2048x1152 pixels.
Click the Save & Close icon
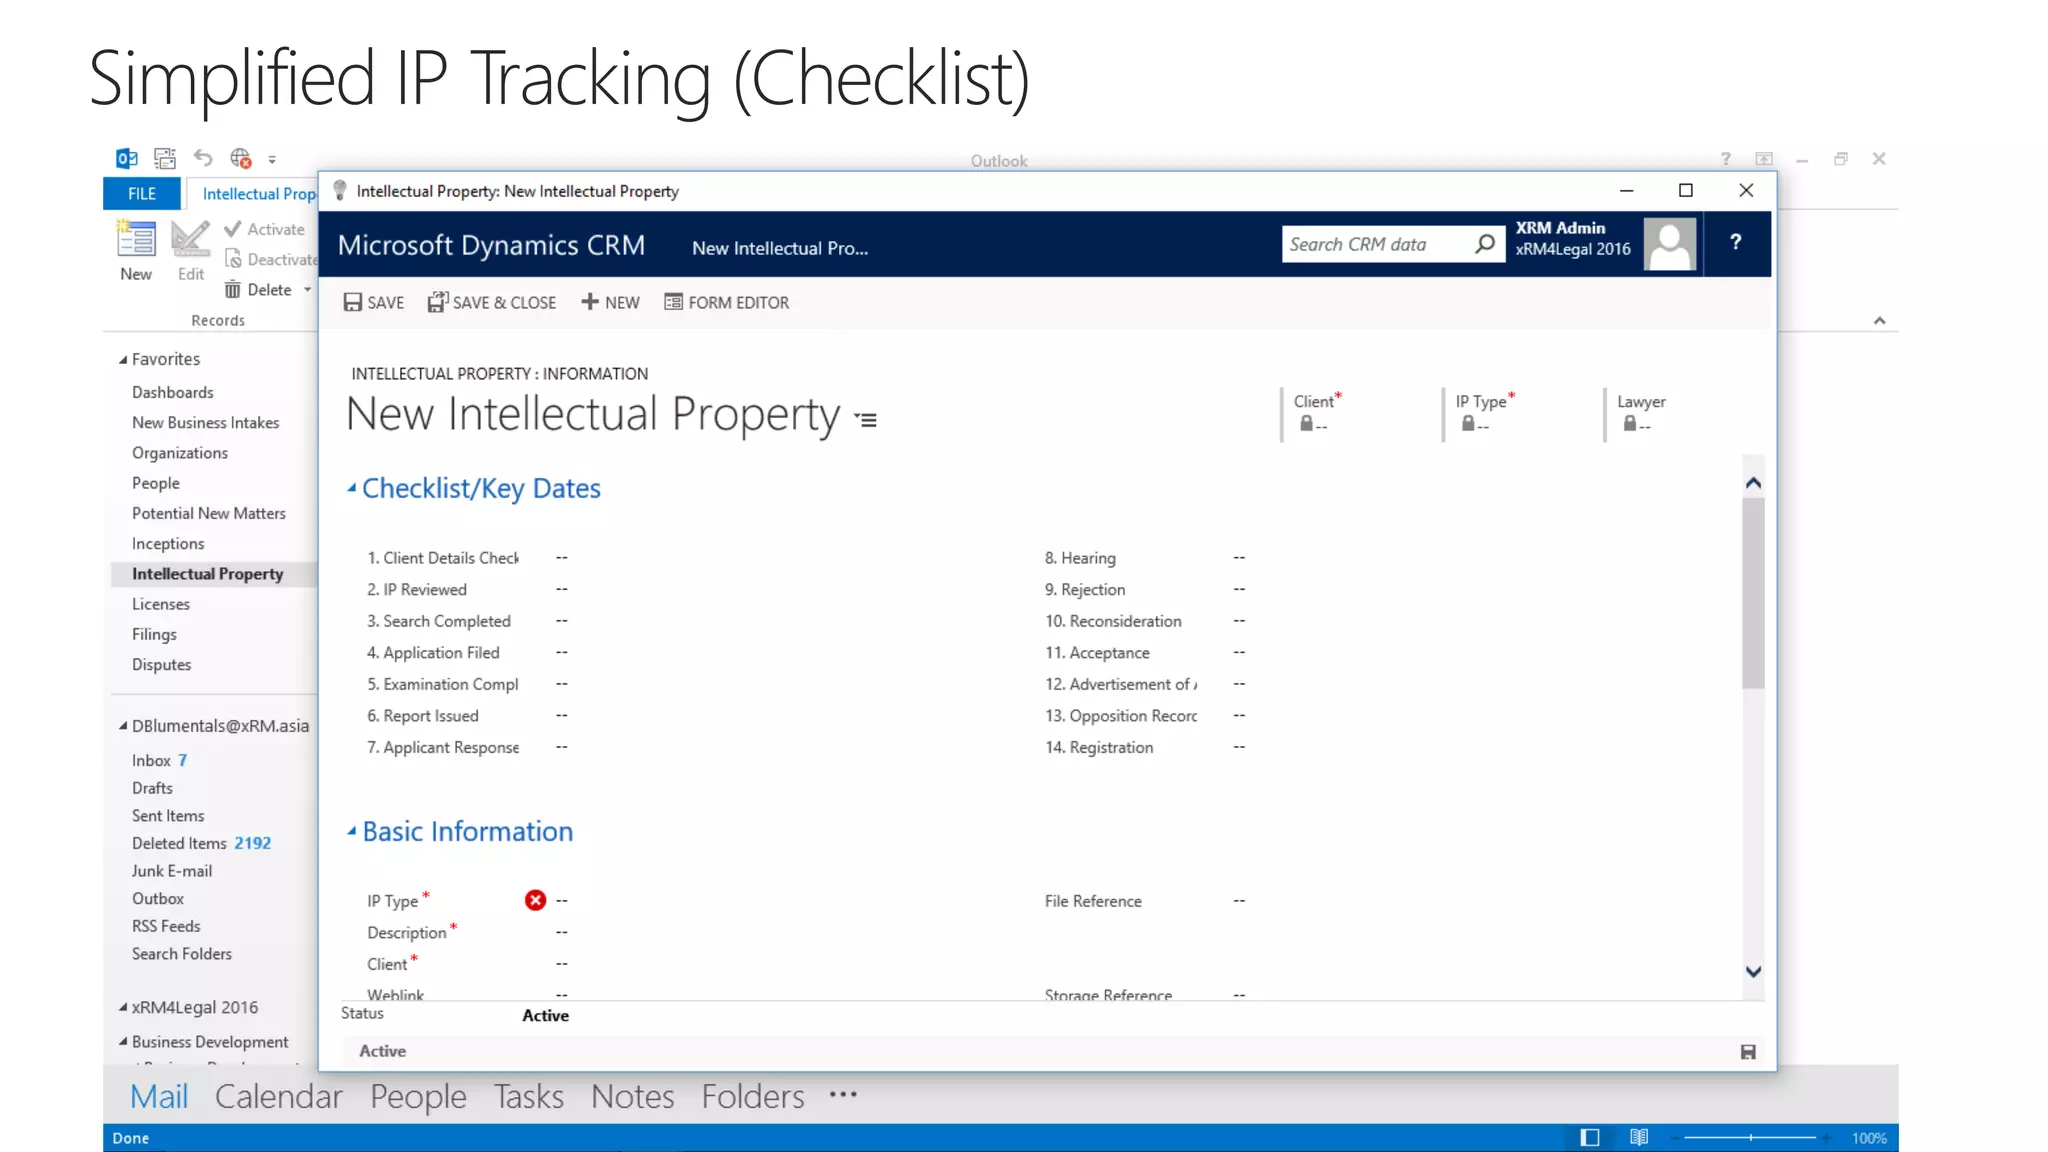437,302
